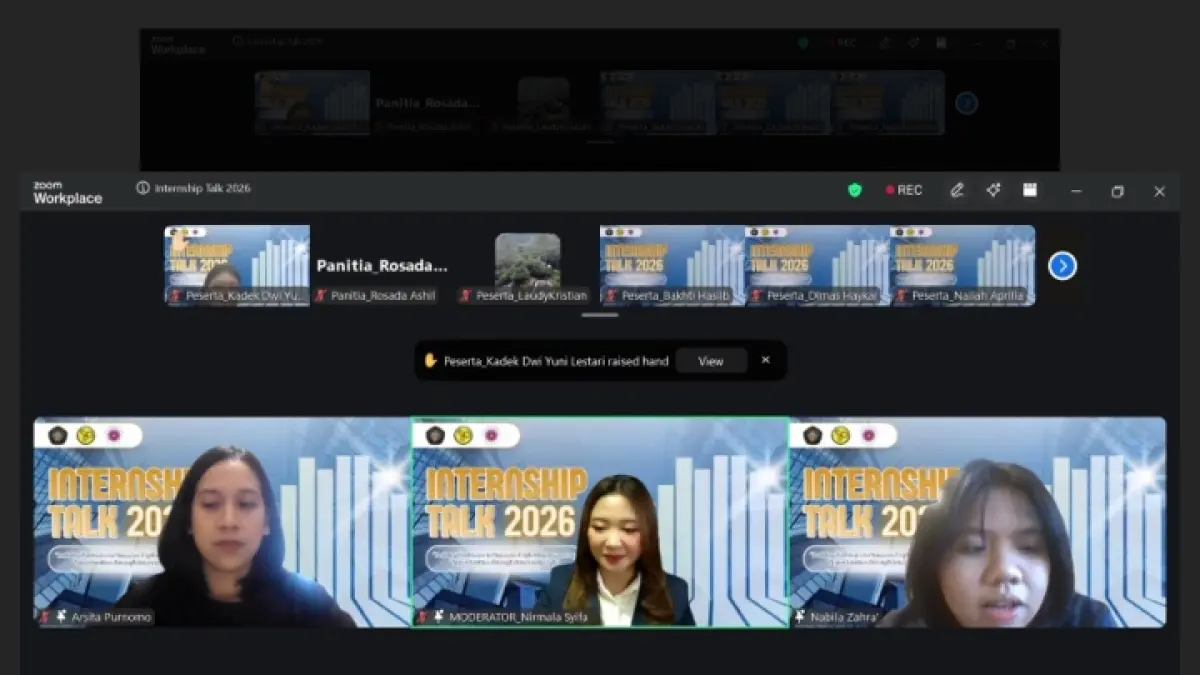The height and width of the screenshot is (675, 1200).
Task: Click next arrow in the background Zoom window
Action: 966,103
